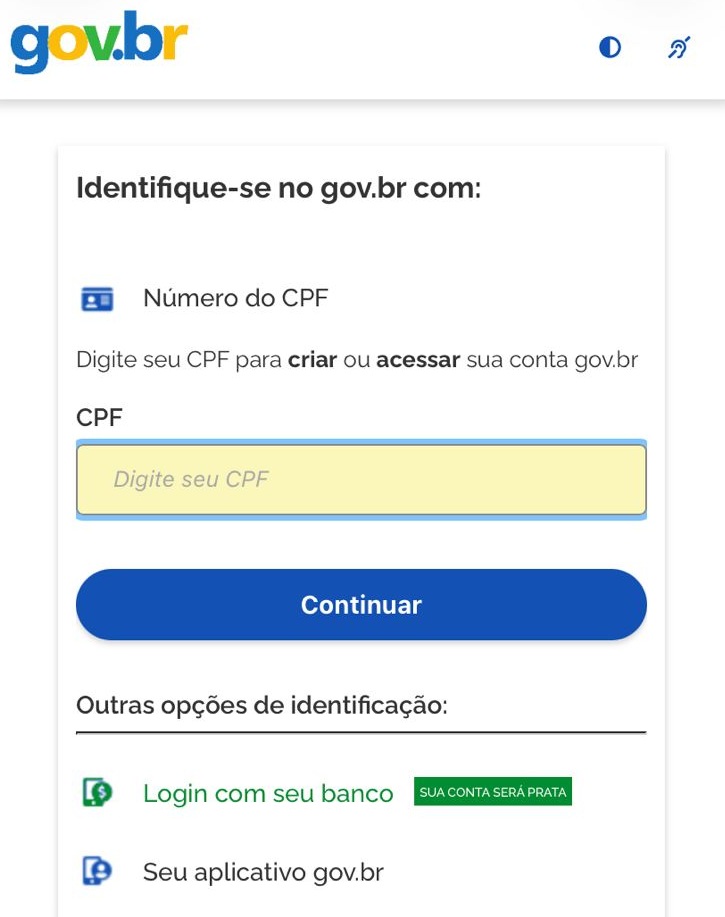Click the bold word acessar
725x917 pixels.
coord(418,359)
